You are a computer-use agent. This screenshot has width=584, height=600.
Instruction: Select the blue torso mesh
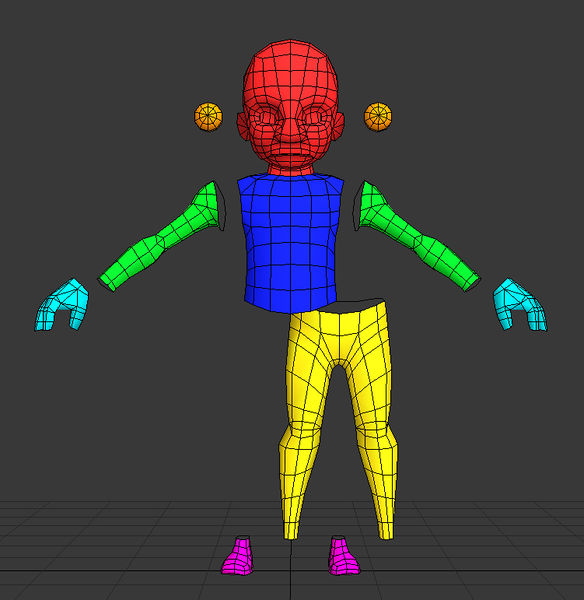[x=290, y=243]
